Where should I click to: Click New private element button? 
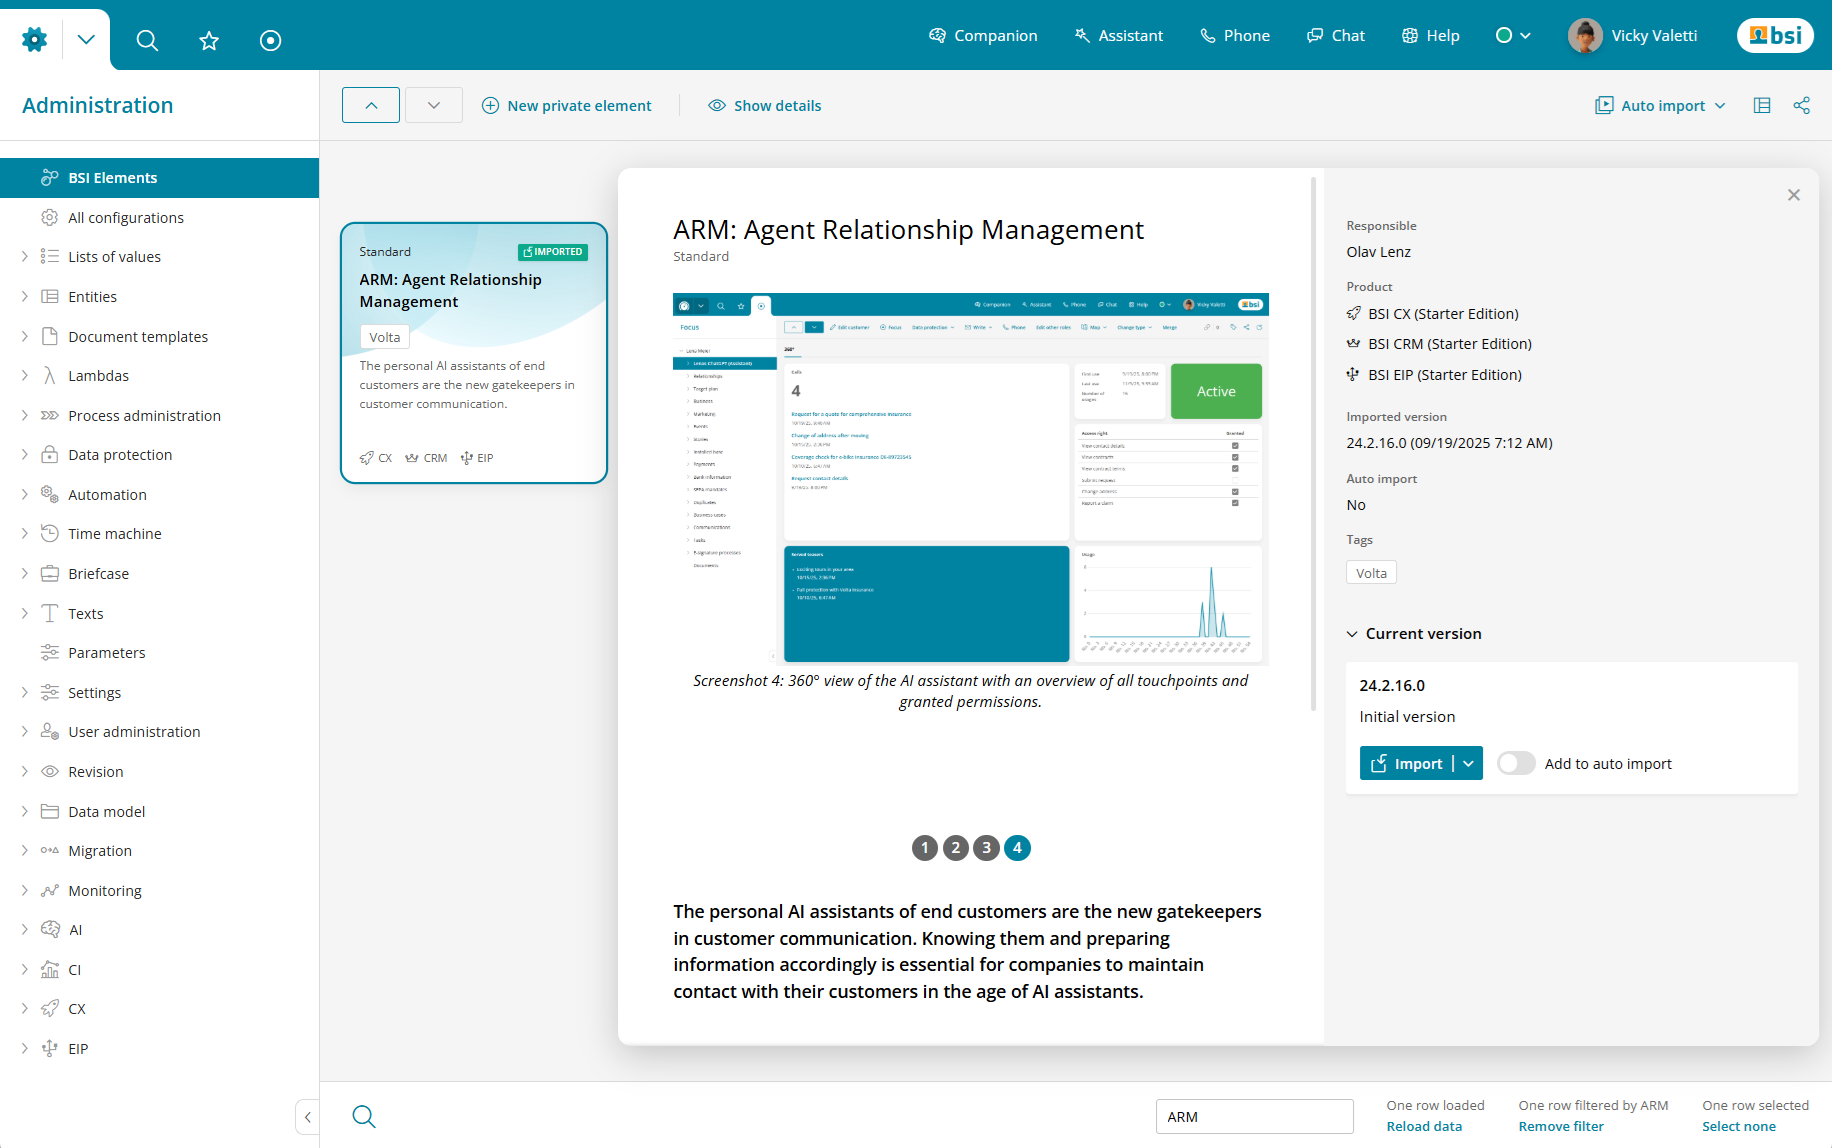tap(567, 105)
